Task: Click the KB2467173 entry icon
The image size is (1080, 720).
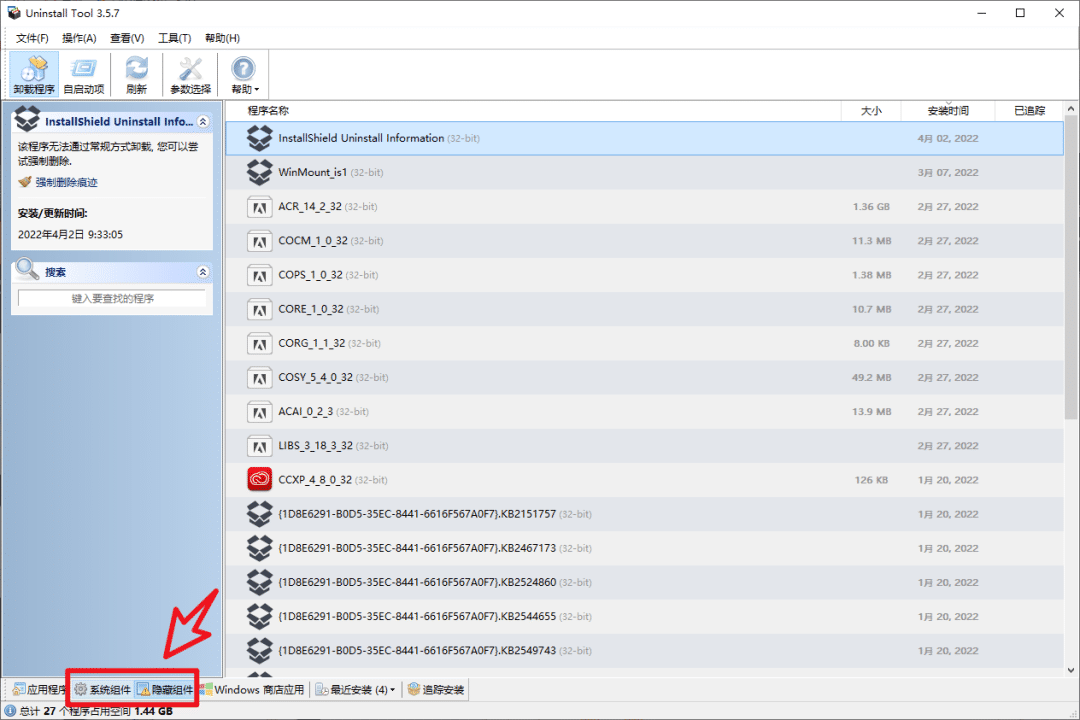Action: pyautogui.click(x=260, y=548)
